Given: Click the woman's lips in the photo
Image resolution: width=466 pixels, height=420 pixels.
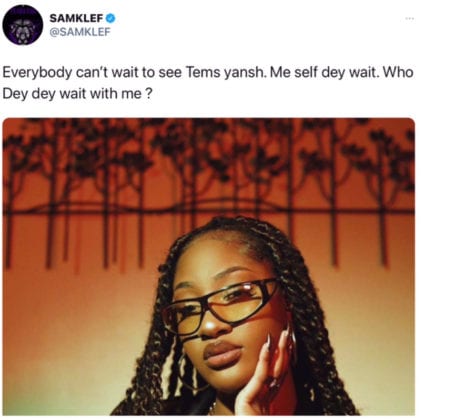Looking at the screenshot, I should tap(222, 355).
